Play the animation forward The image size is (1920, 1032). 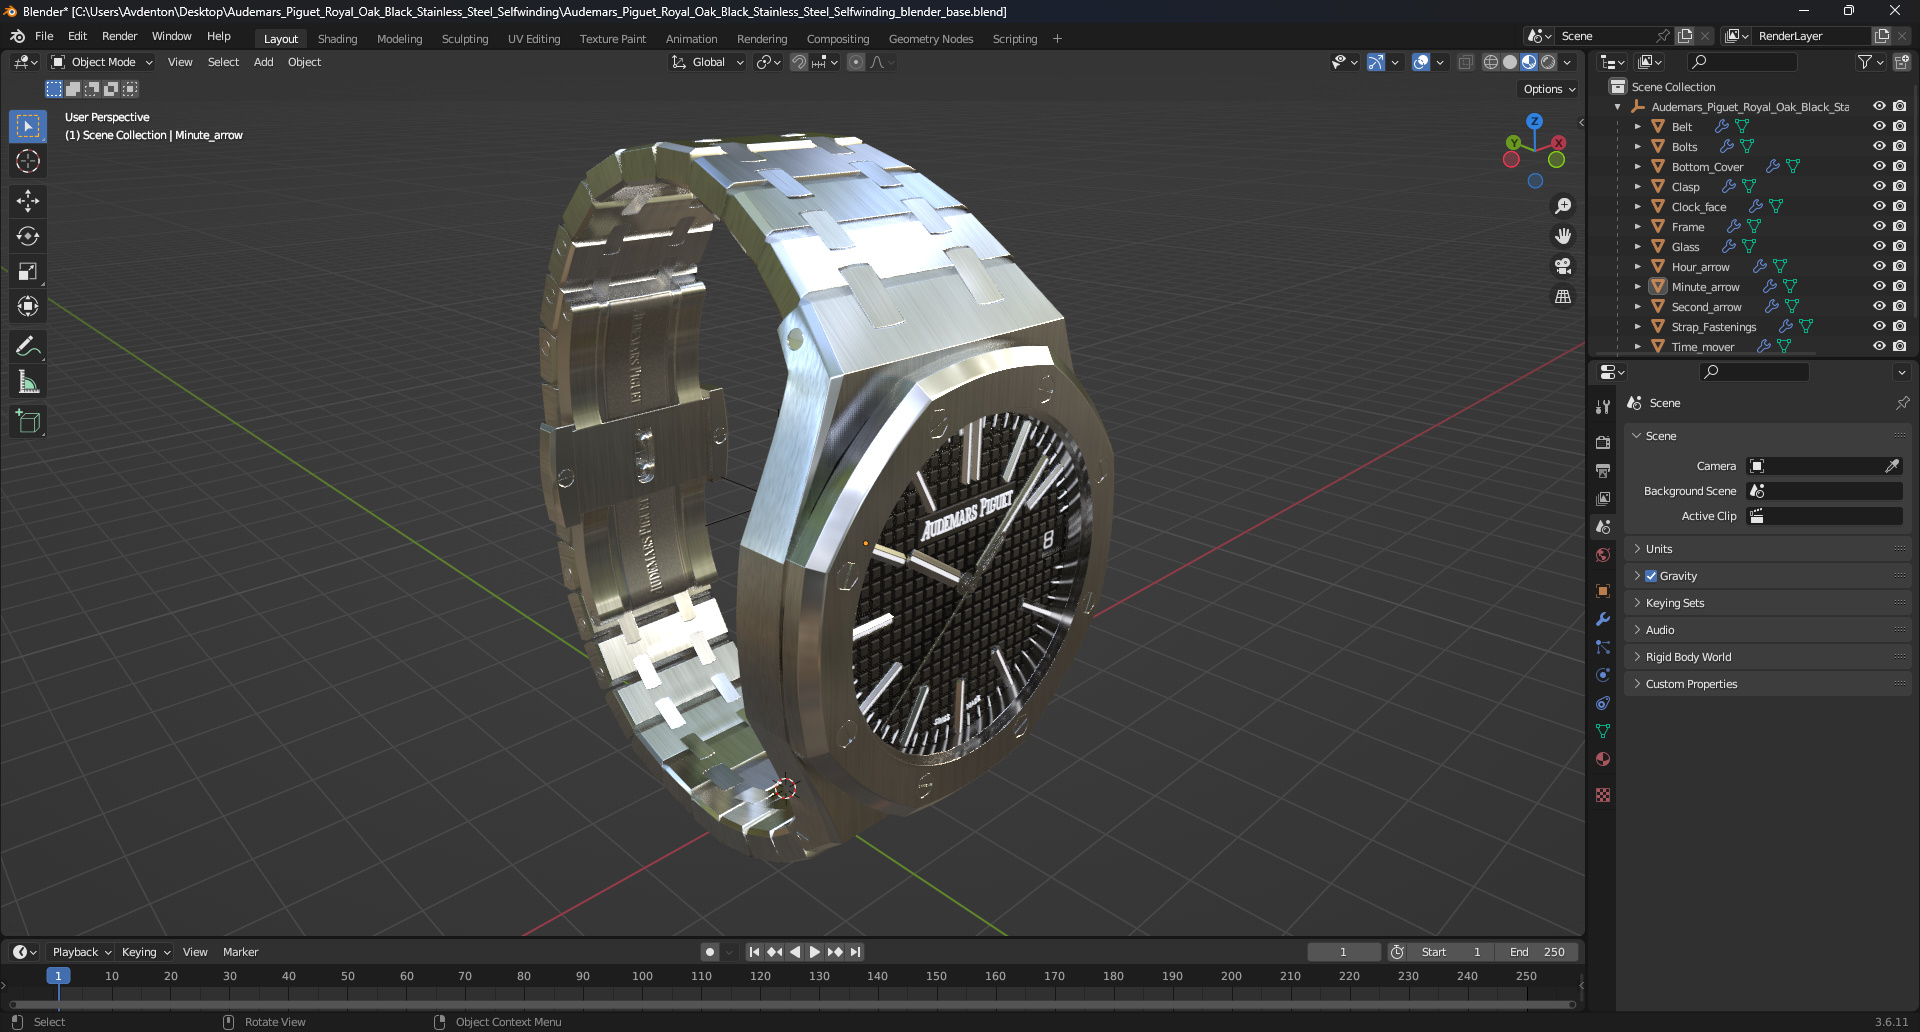(x=814, y=952)
